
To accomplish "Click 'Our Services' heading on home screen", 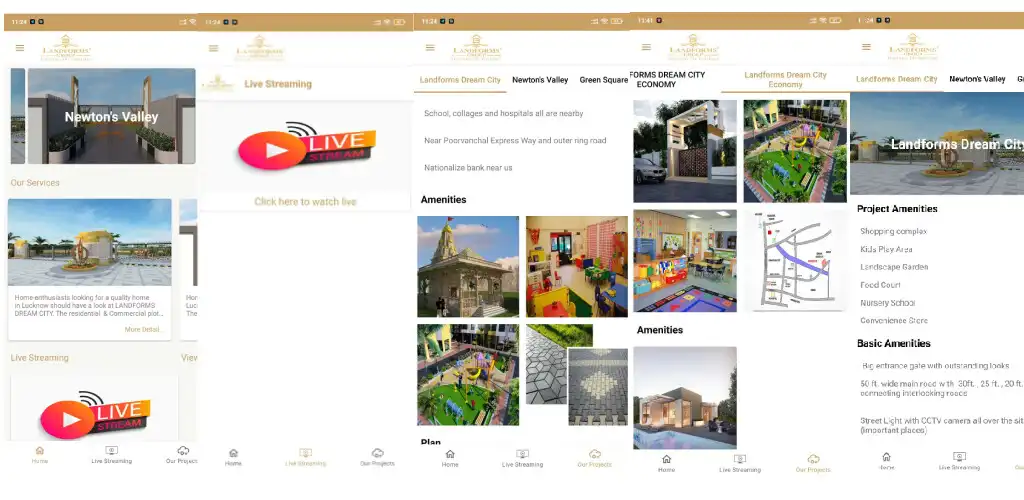I will pyautogui.click(x=35, y=183).
